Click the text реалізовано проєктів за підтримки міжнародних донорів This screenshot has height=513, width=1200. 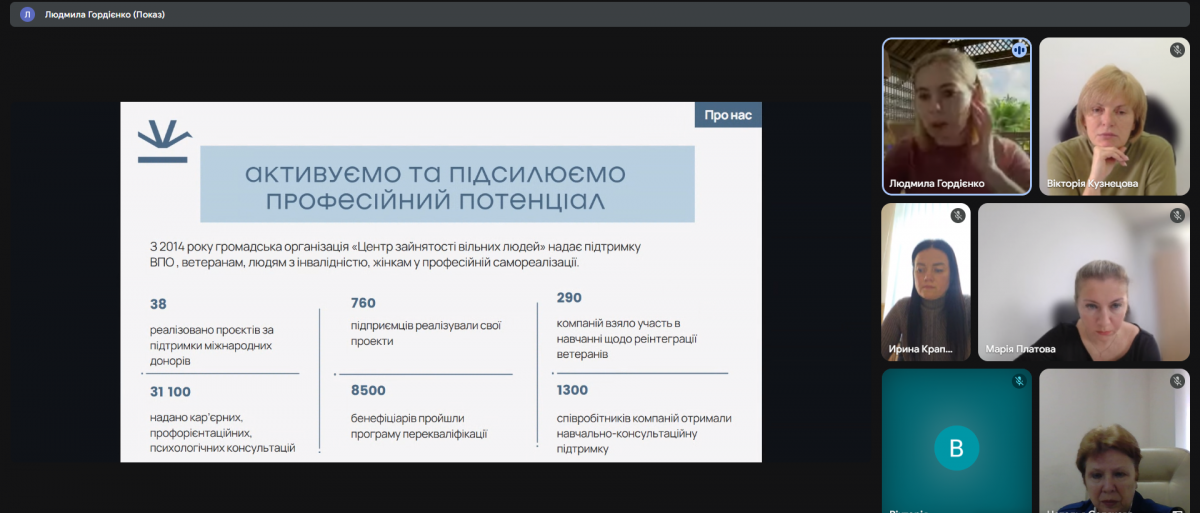coord(211,345)
